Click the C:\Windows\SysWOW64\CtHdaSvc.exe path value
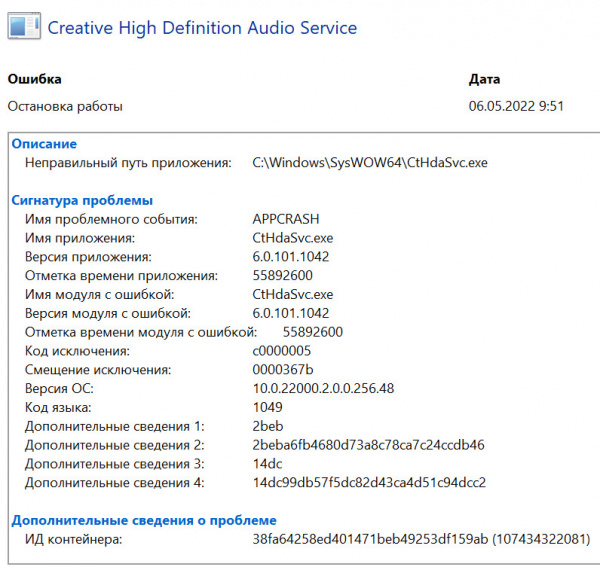 (x=370, y=162)
